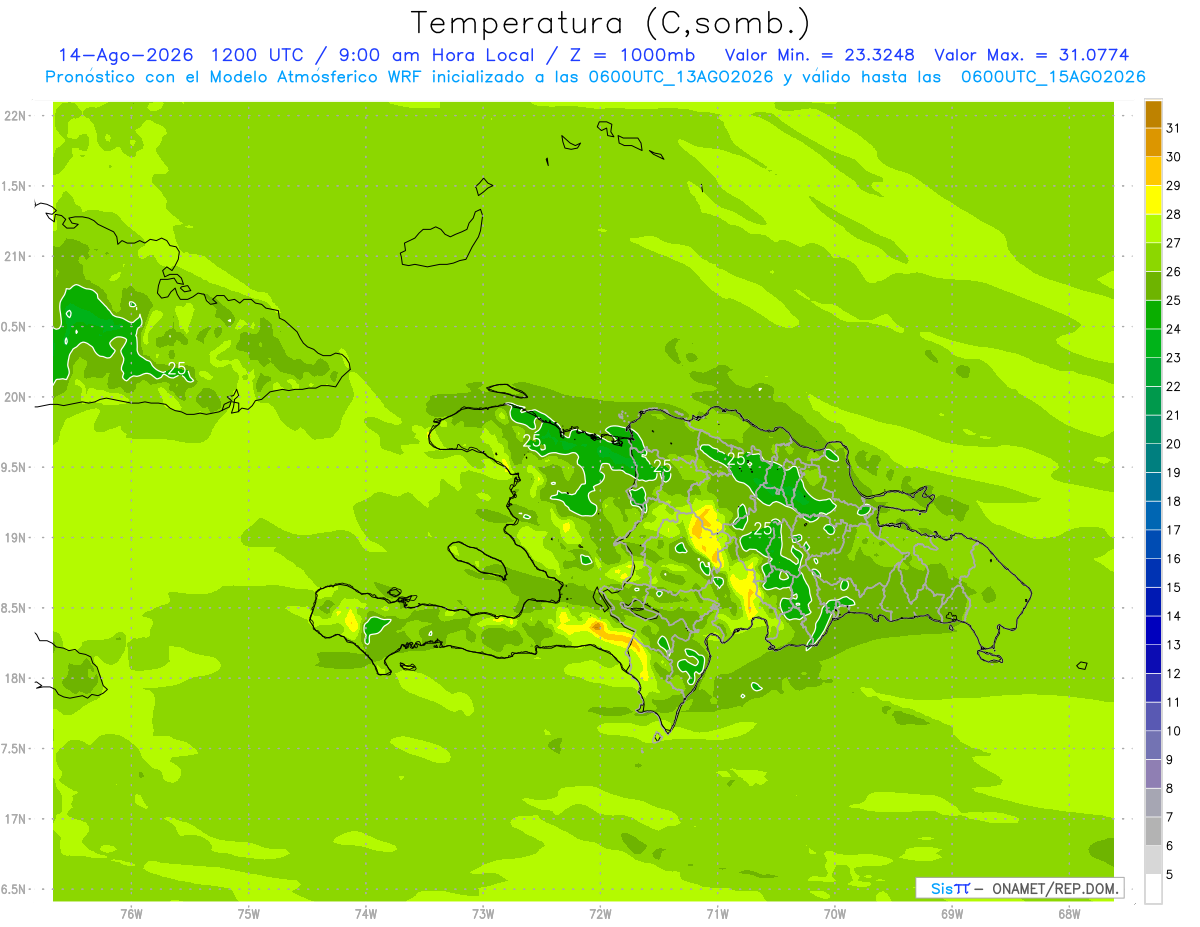
Task: Click the Valor Max. = 31.0774 readout
Action: 1031,55
